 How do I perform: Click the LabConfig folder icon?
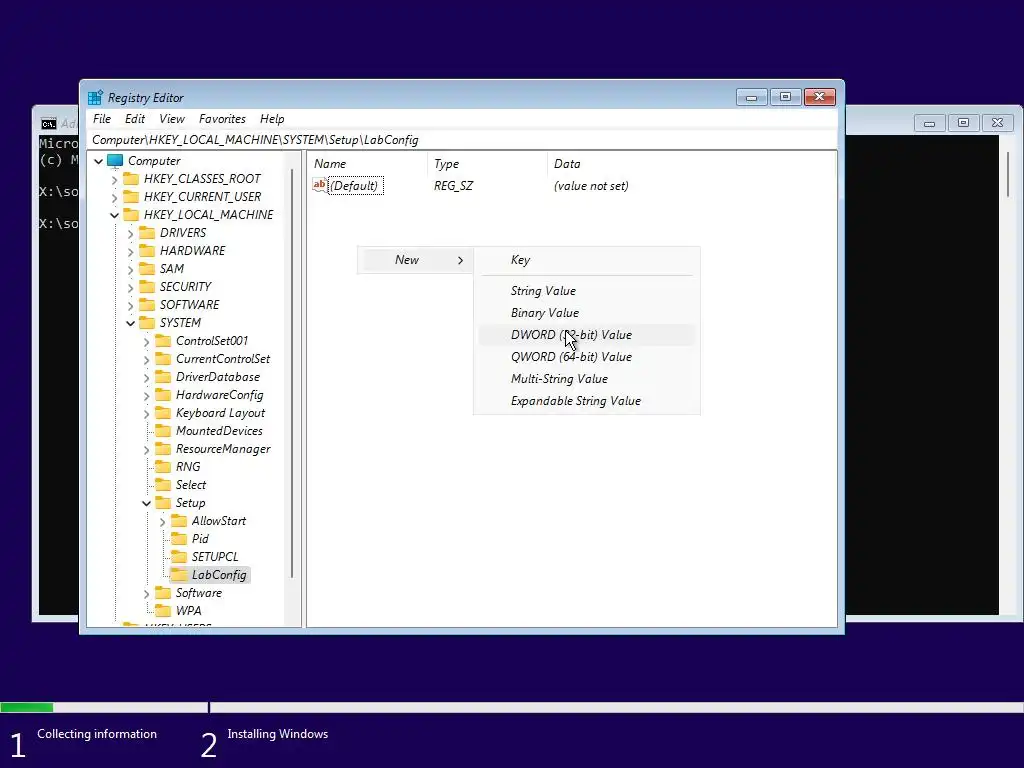[x=179, y=575]
